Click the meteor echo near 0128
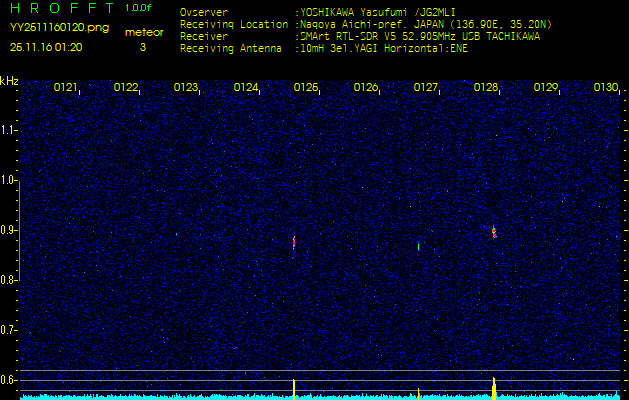629x400 pixels. (x=494, y=232)
